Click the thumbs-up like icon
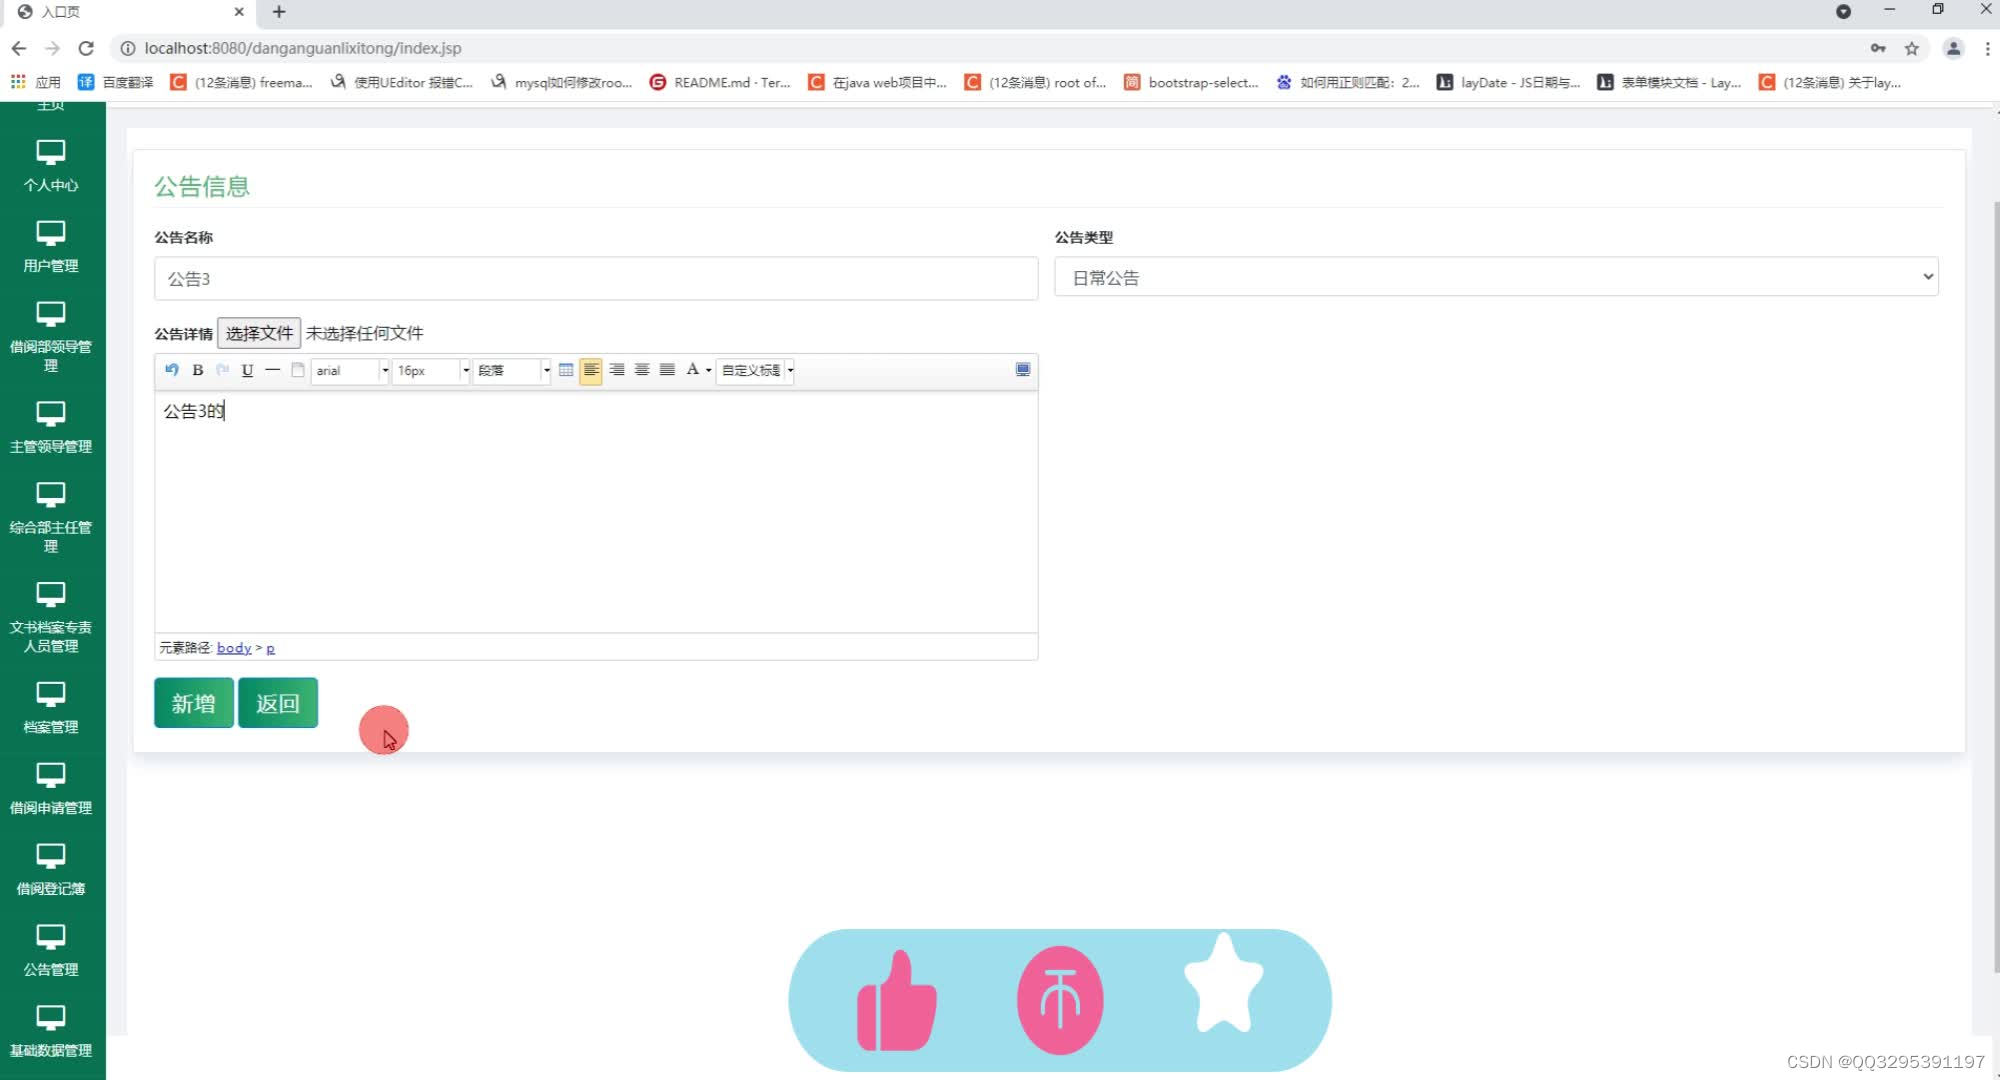The height and width of the screenshot is (1080, 2000). click(897, 1001)
